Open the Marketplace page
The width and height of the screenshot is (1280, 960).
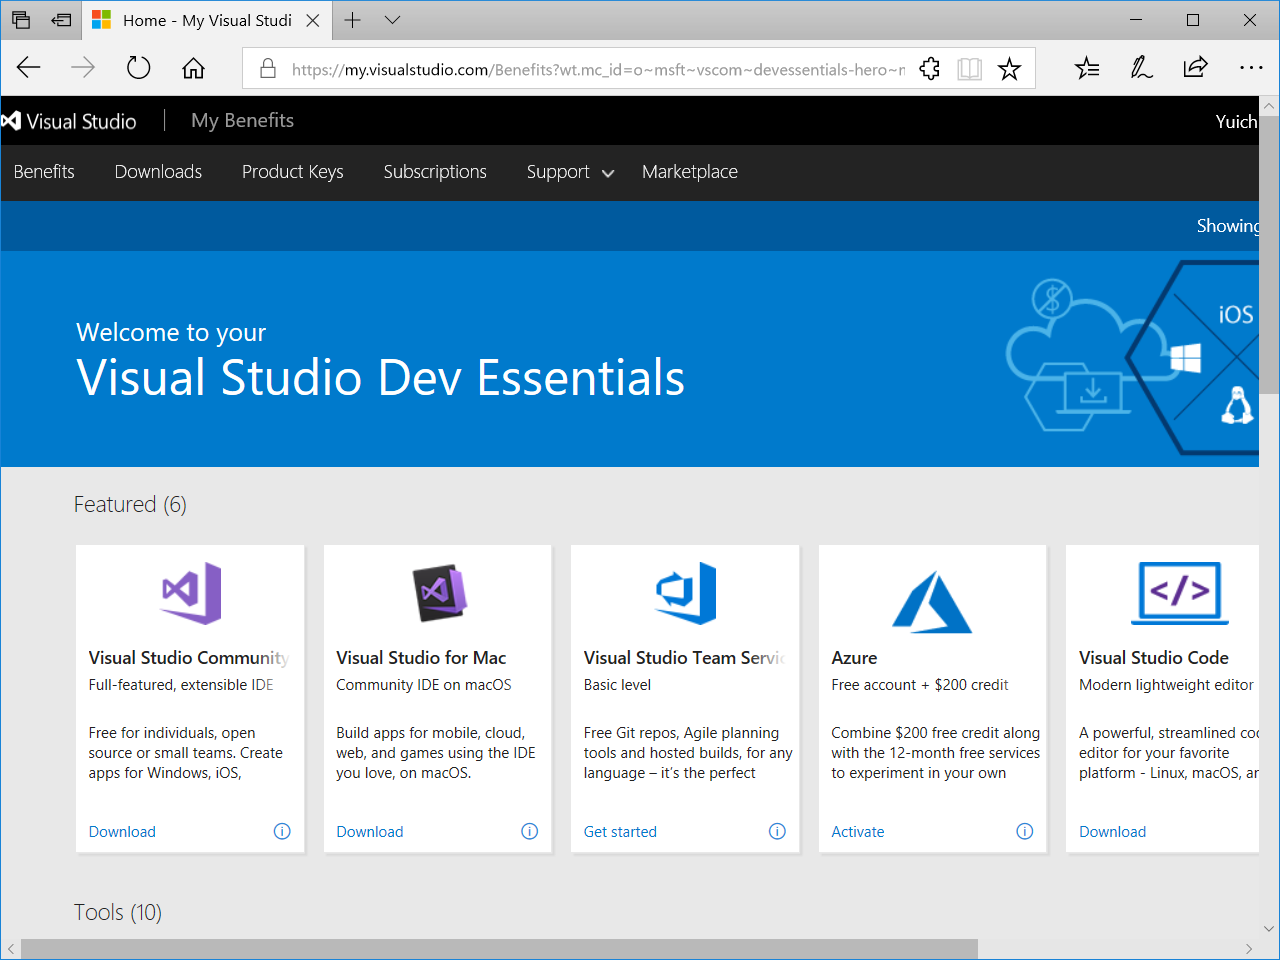coord(690,172)
